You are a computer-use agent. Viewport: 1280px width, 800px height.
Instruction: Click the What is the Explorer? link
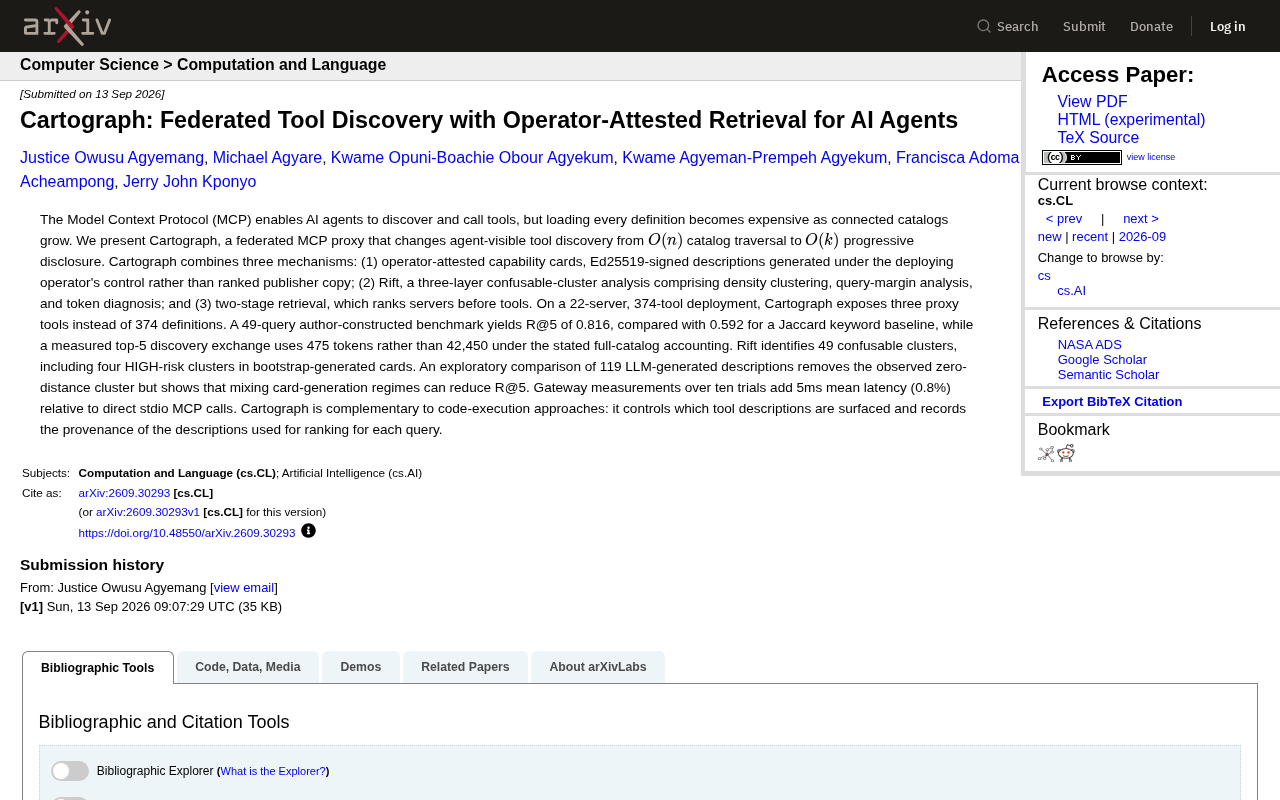point(273,771)
